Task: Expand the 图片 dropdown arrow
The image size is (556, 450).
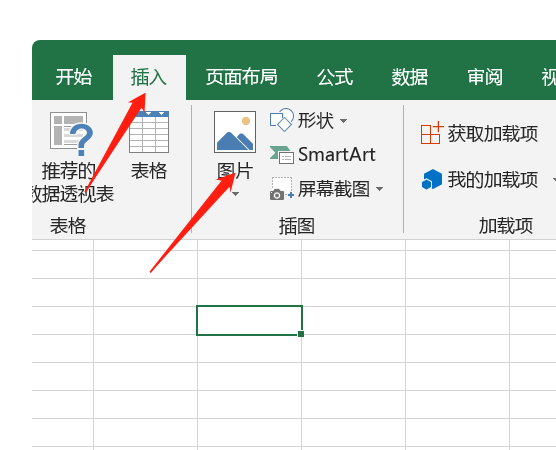Action: click(235, 194)
